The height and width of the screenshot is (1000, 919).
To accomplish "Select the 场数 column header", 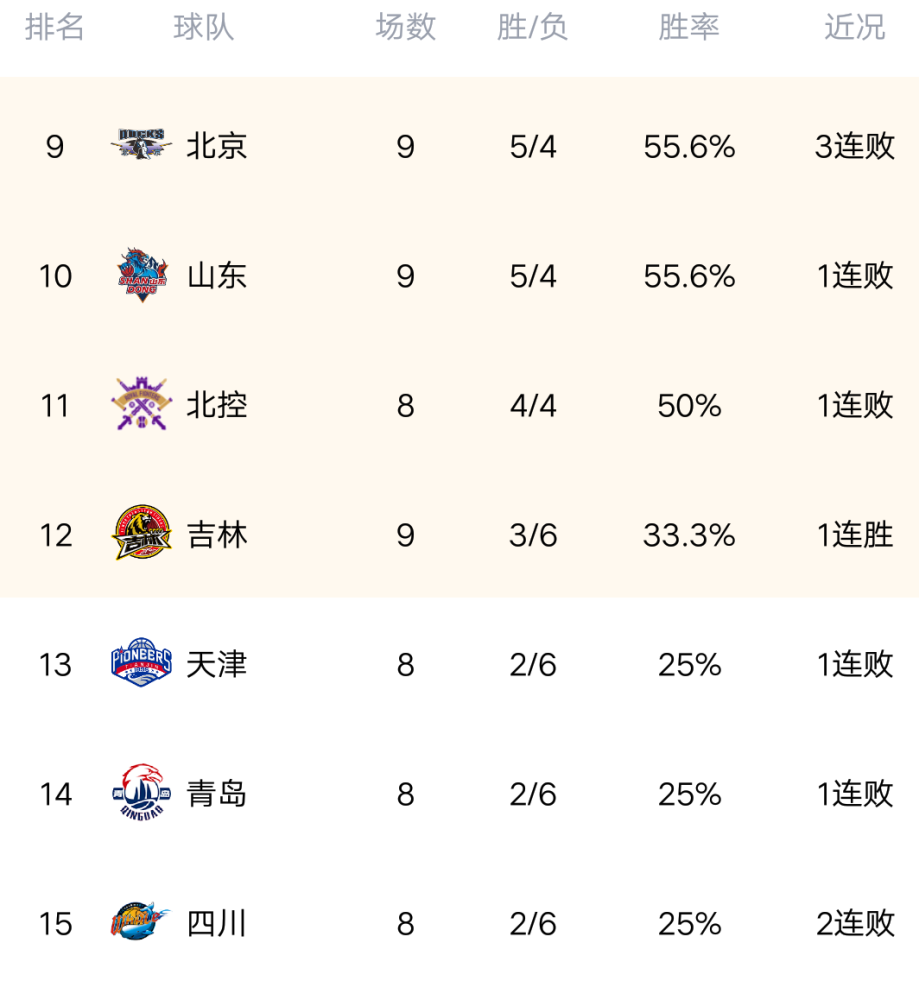I will (406, 27).
